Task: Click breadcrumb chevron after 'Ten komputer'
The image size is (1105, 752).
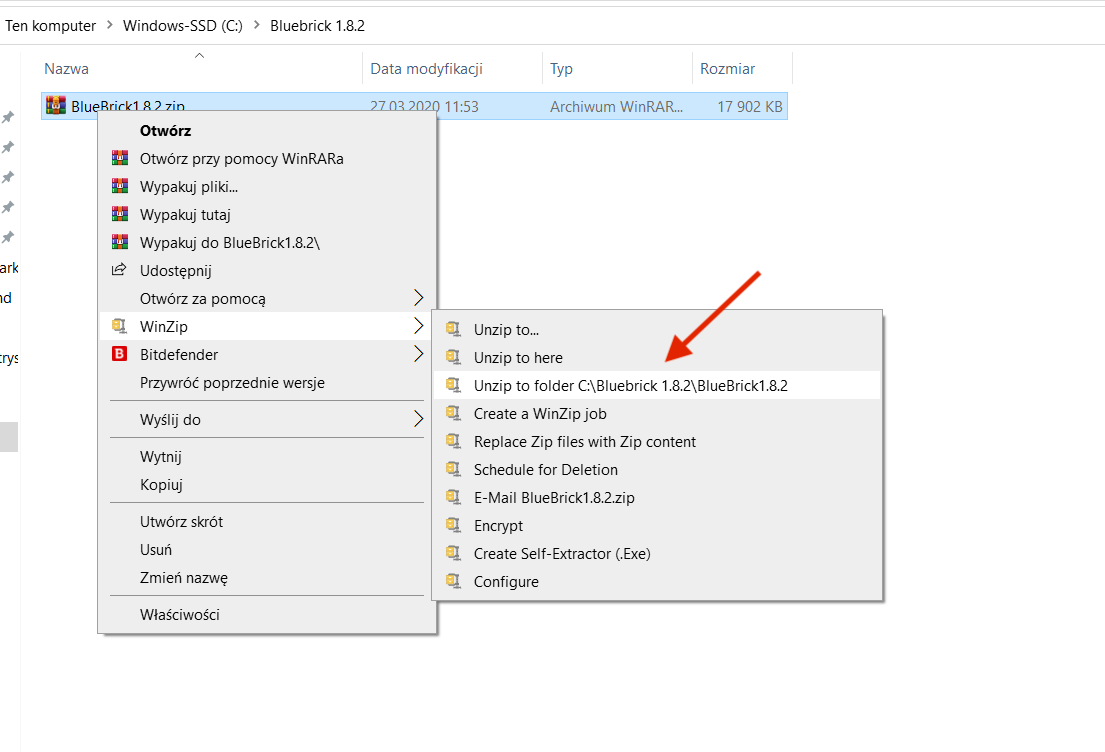Action: coord(109,25)
